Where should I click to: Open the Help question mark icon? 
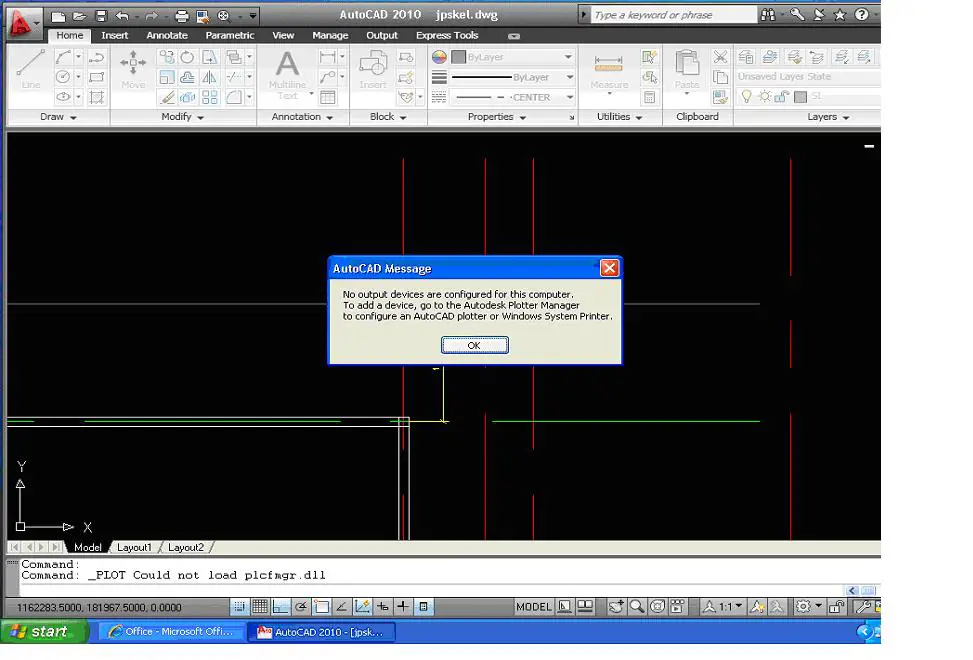coord(861,15)
